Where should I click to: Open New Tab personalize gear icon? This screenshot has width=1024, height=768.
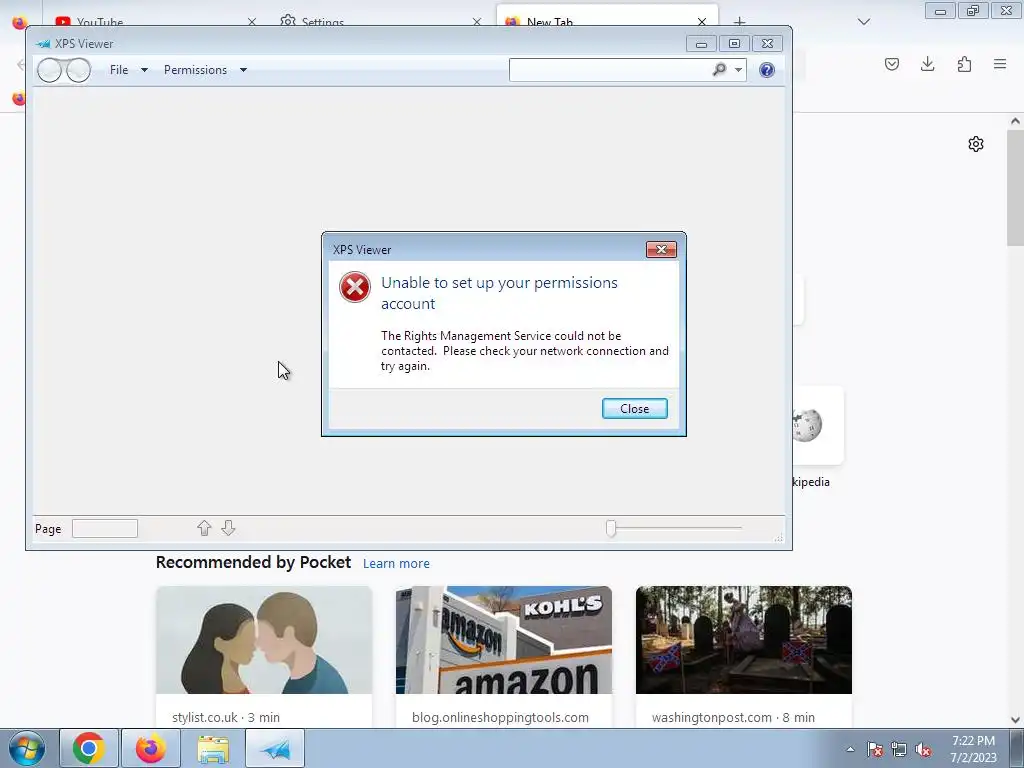(976, 144)
